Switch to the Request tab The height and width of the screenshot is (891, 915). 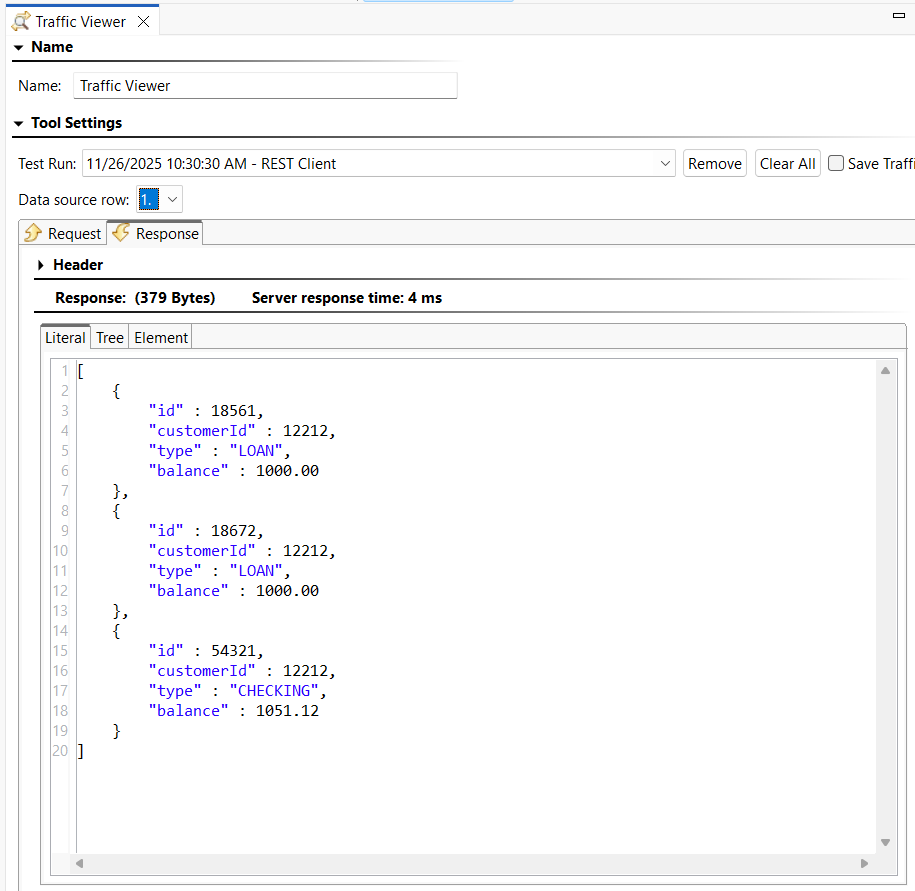[x=63, y=233]
